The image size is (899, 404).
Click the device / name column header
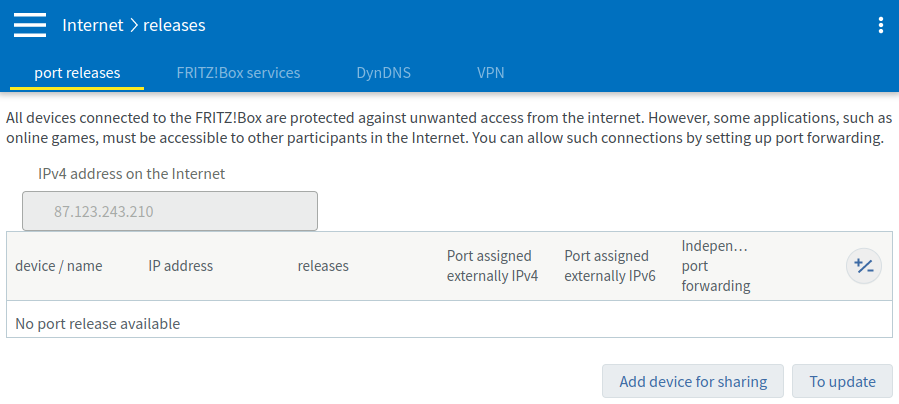coord(59,266)
